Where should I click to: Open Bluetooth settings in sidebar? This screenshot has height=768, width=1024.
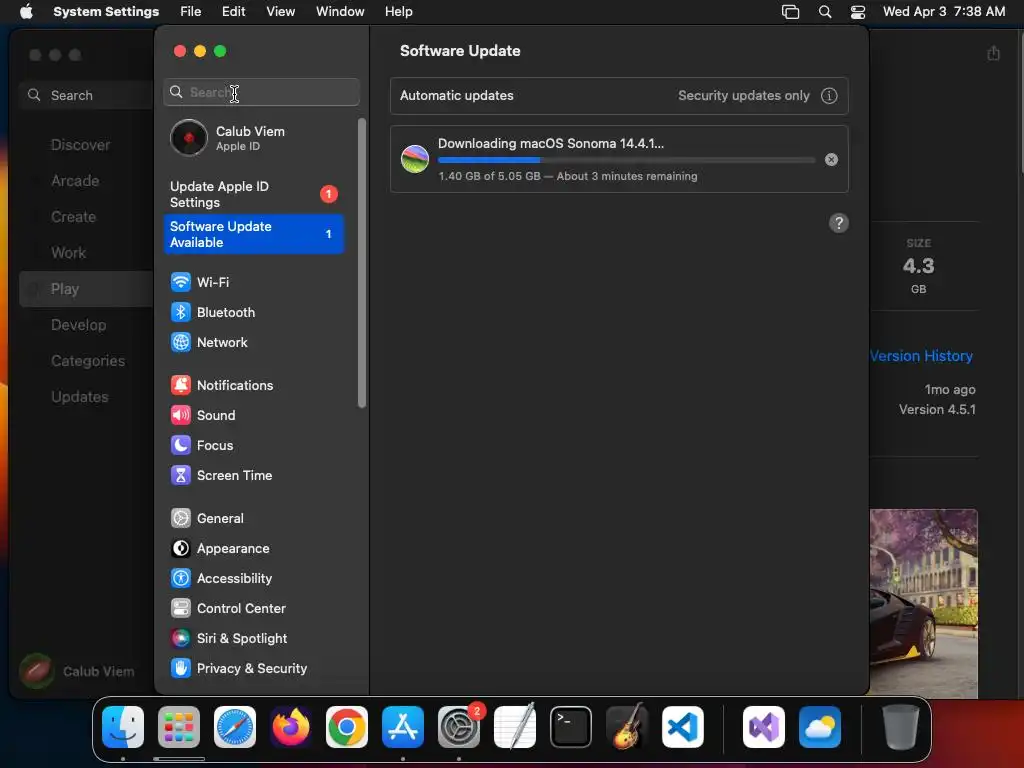click(213, 312)
